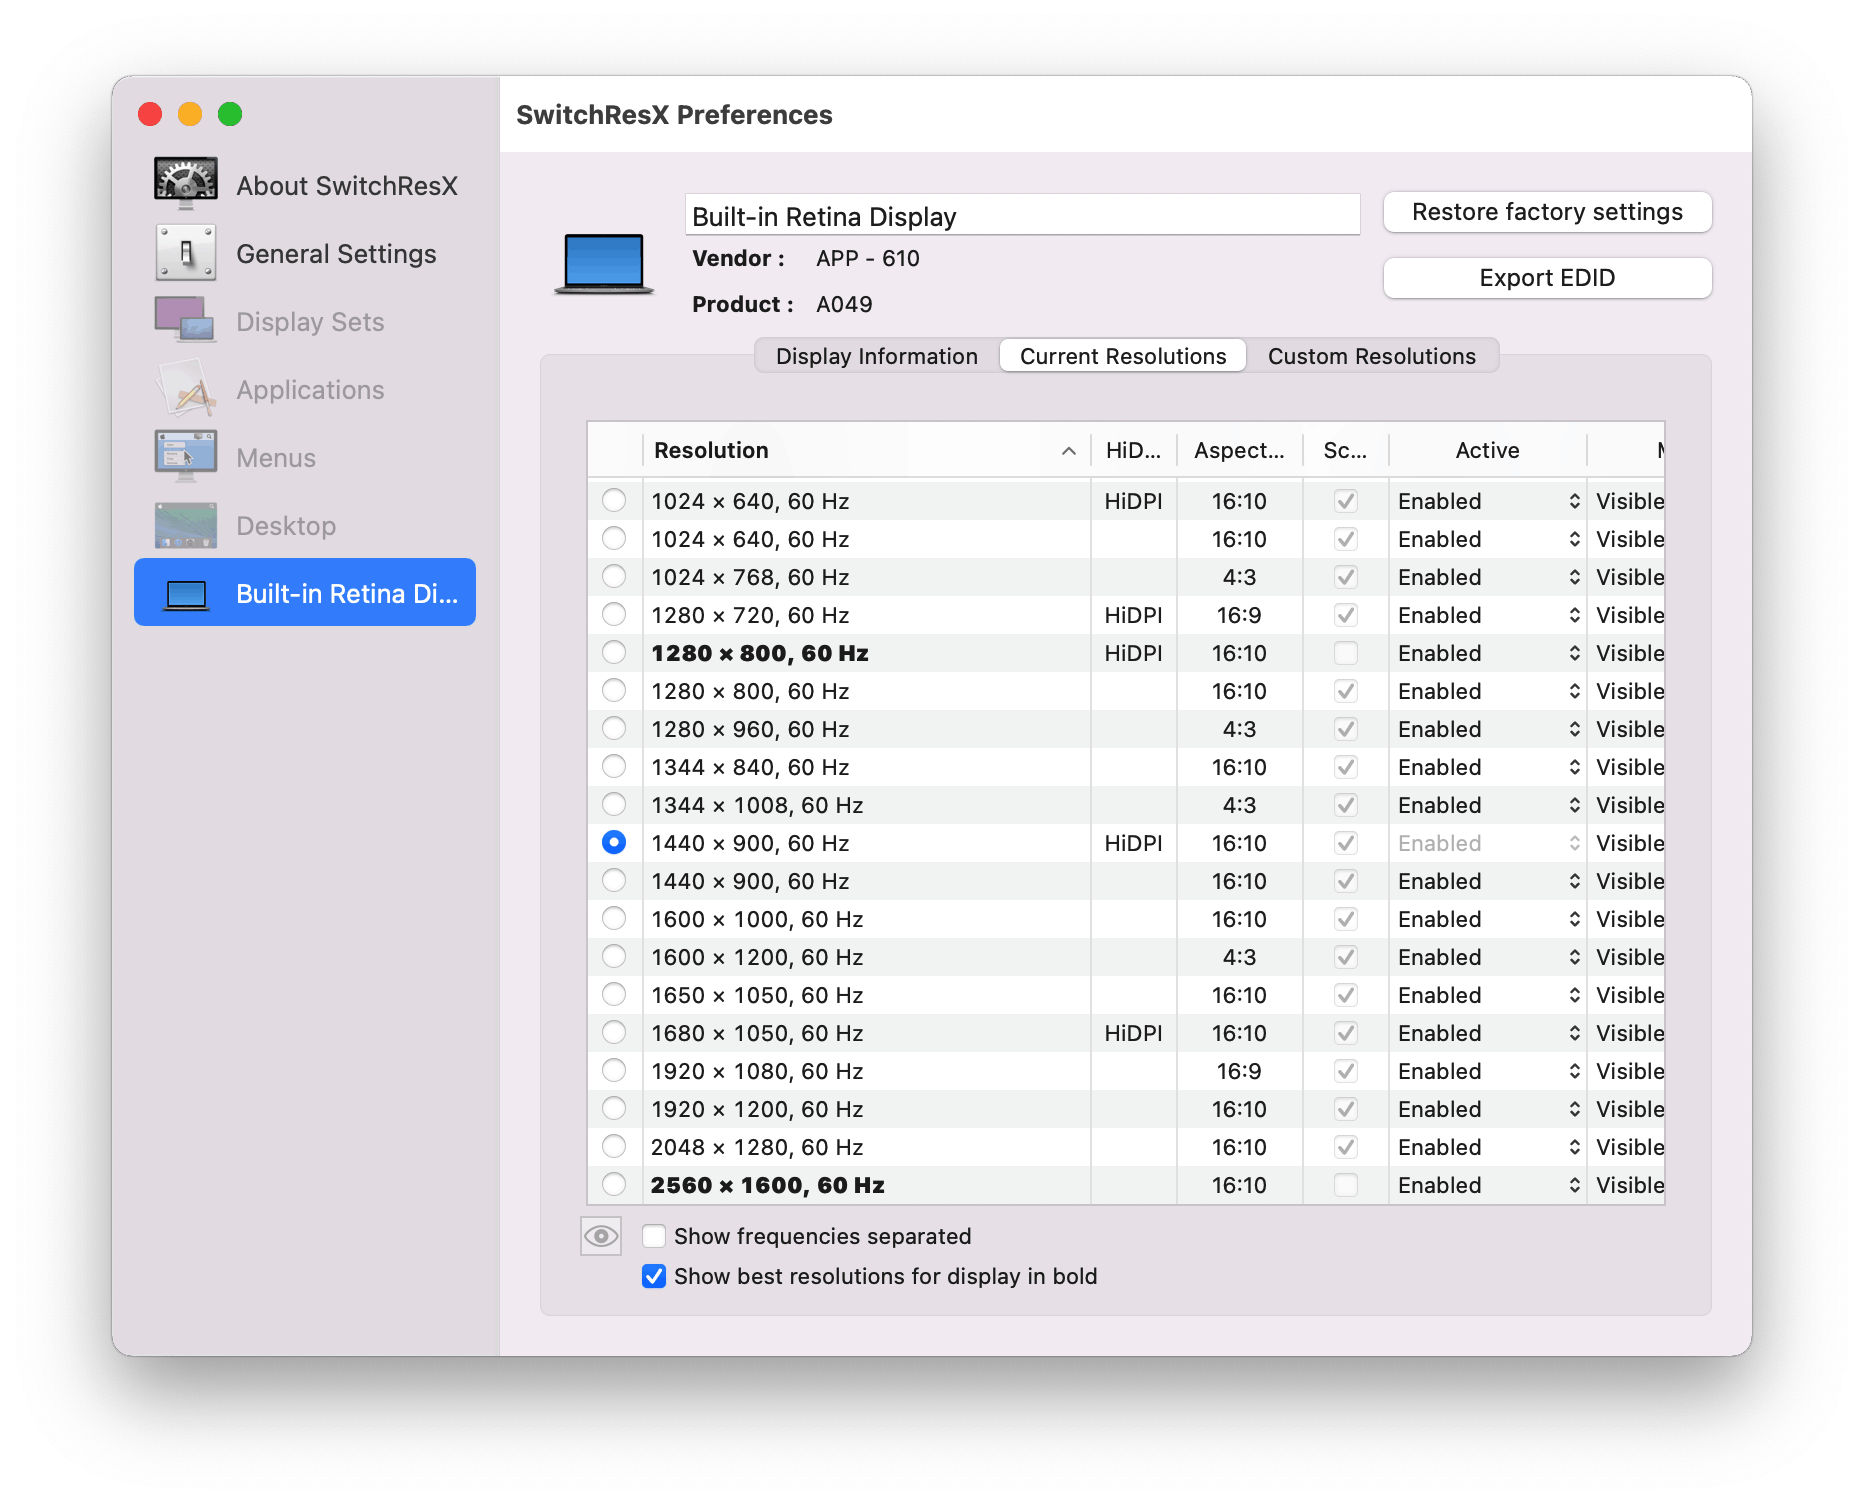Change Active state for 1024 x 768 row
1864x1504 pixels.
click(x=1487, y=576)
